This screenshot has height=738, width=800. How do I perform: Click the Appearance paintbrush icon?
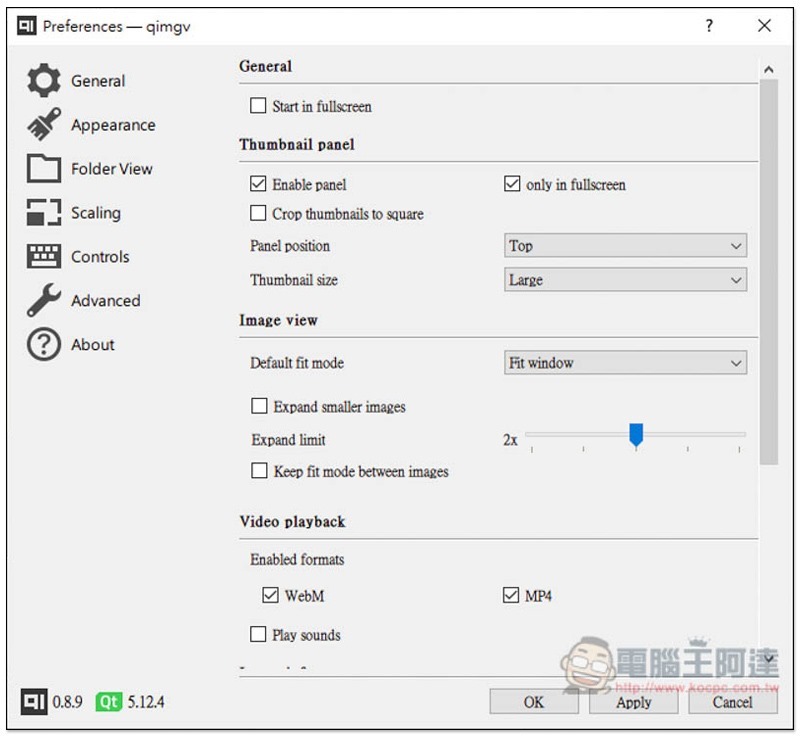[x=43, y=124]
